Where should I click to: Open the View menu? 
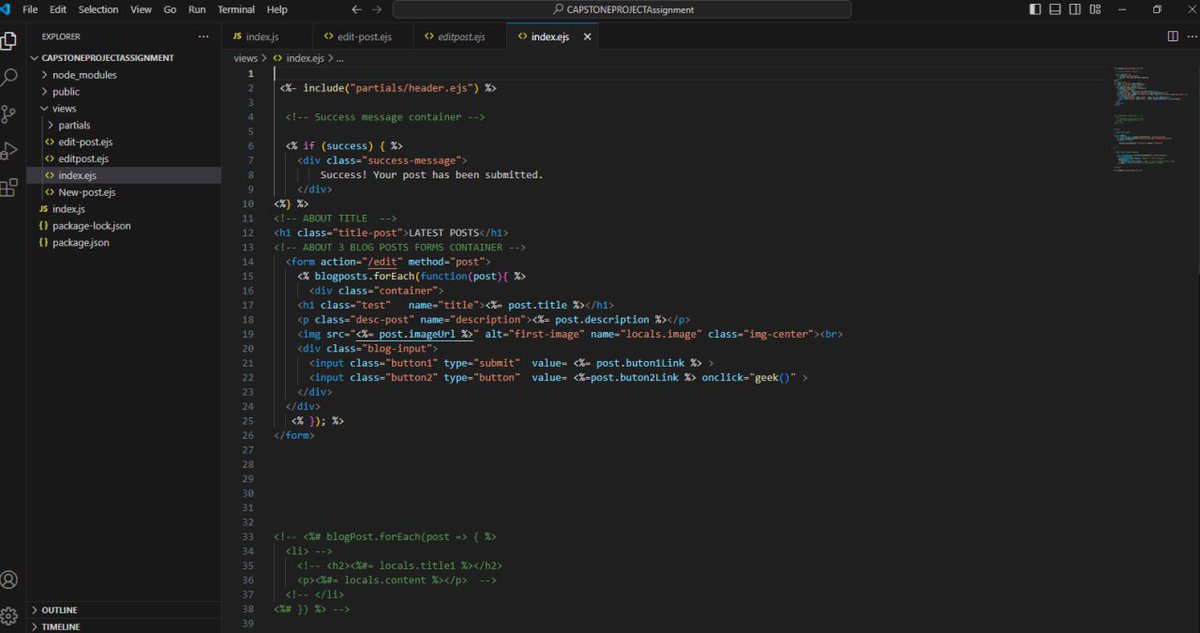pos(141,9)
